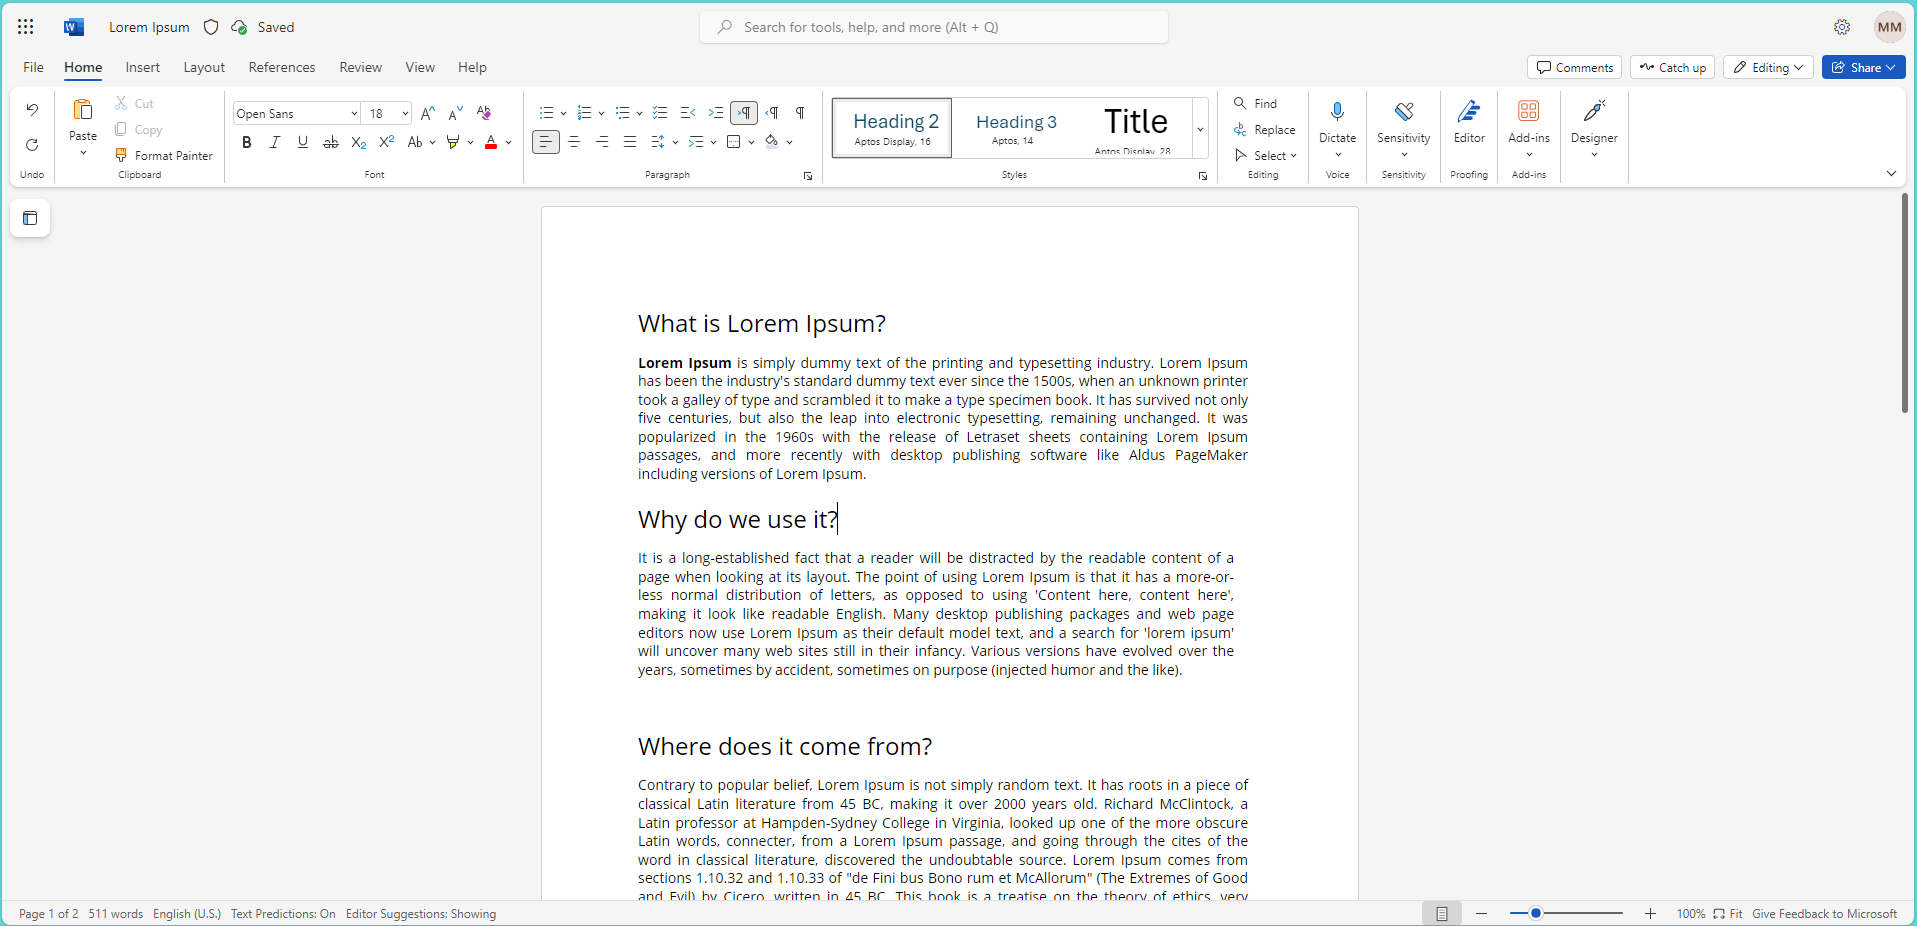Expand the Styles gallery more arrow
The height and width of the screenshot is (926, 1917).
coord(1200,129)
